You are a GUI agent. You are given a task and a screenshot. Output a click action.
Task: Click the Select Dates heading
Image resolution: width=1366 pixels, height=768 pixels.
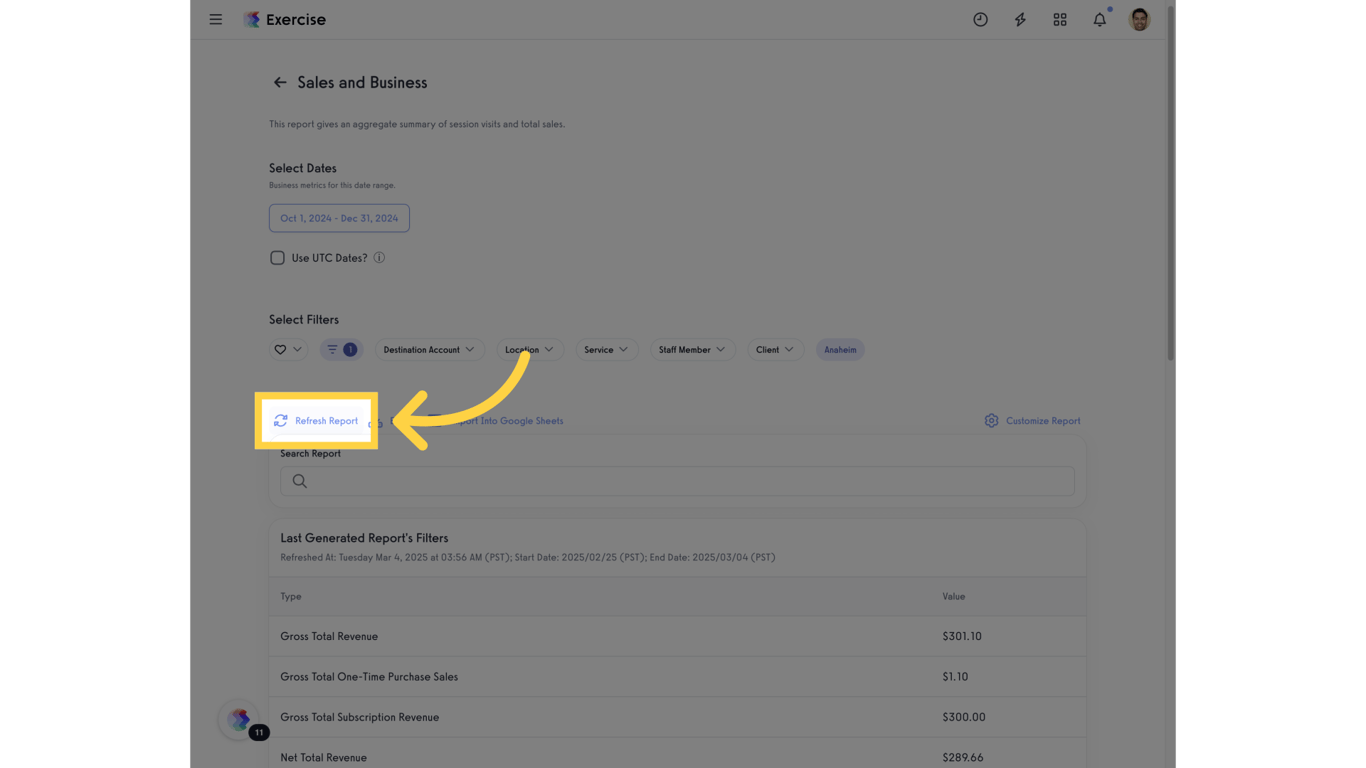303,168
